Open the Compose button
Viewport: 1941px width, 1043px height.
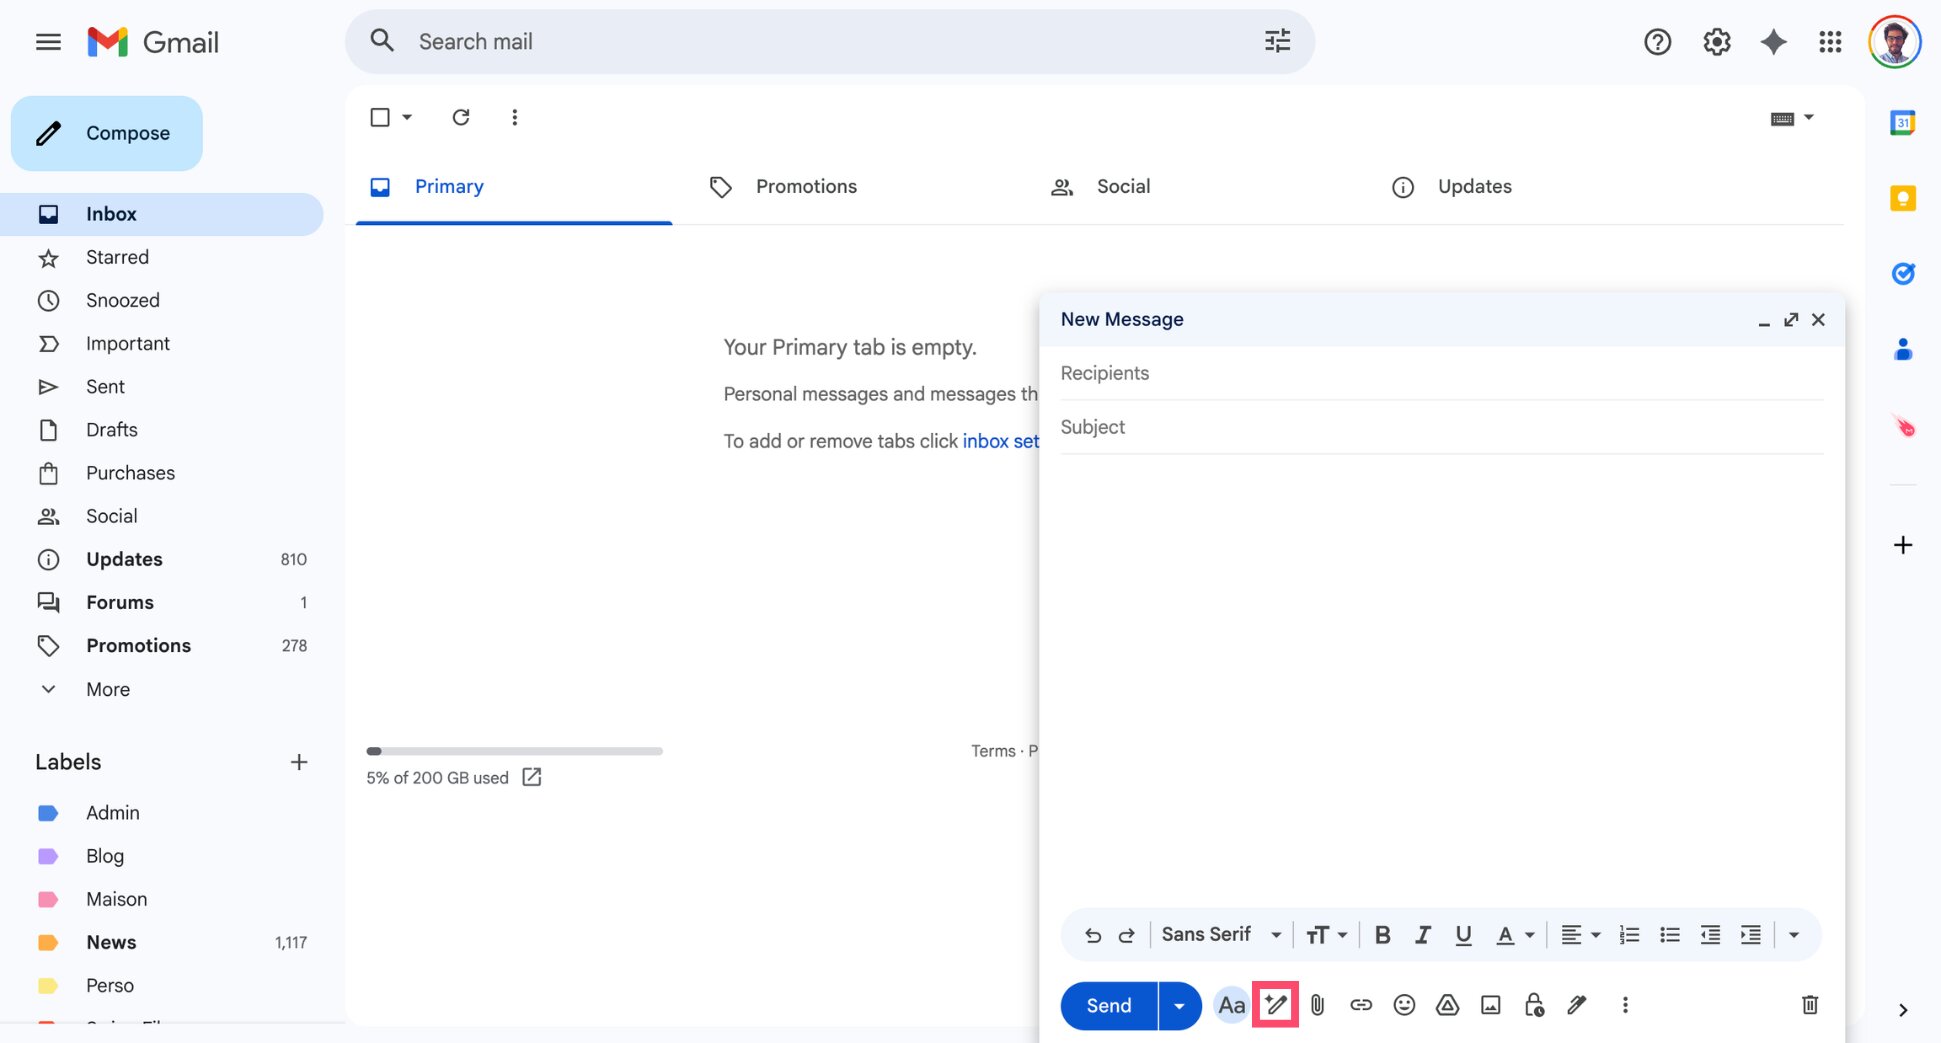(106, 132)
